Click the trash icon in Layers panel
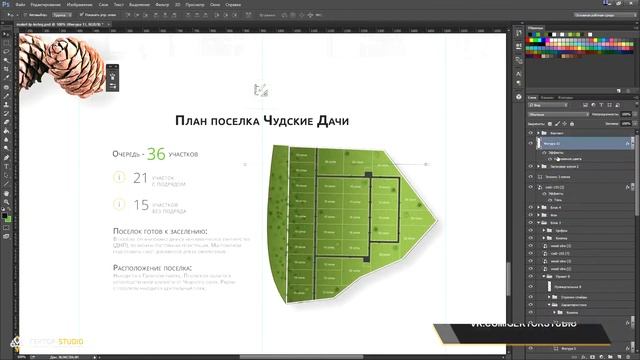 (x=628, y=357)
